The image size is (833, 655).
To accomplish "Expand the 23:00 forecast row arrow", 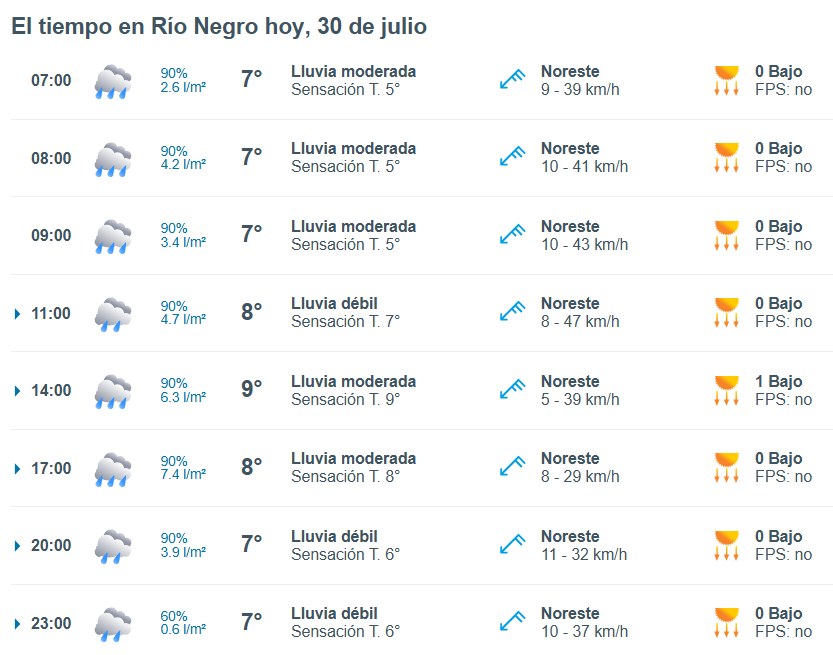I will (18, 624).
